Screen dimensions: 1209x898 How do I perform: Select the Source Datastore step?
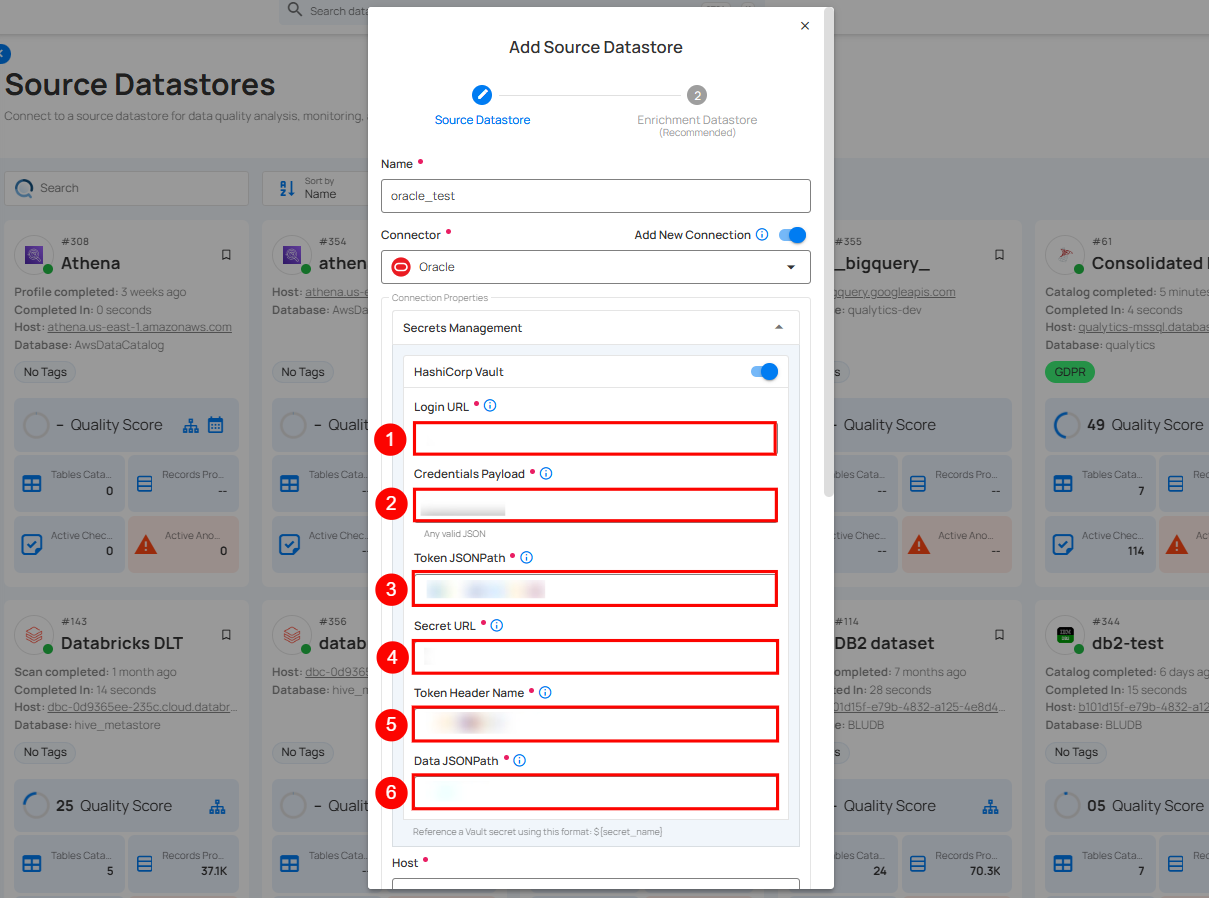tap(482, 96)
